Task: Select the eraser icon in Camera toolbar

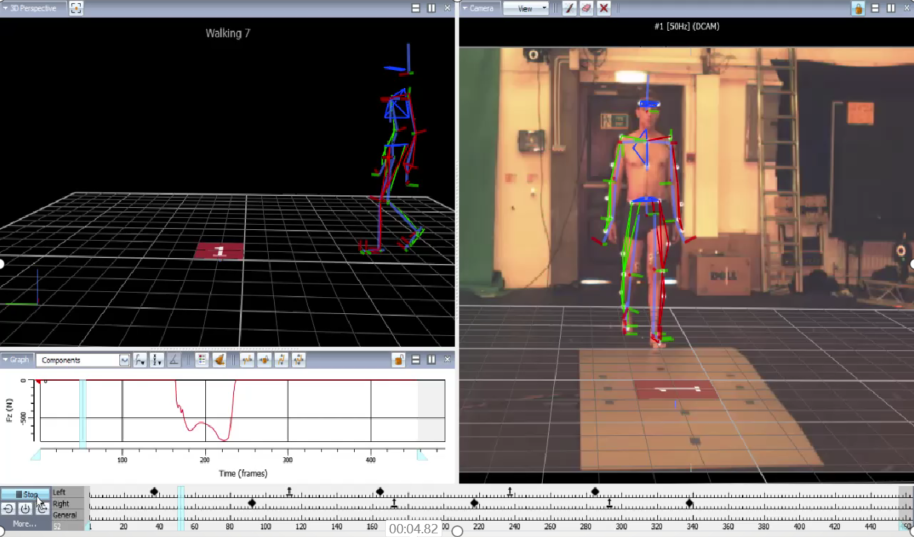Action: pos(587,8)
